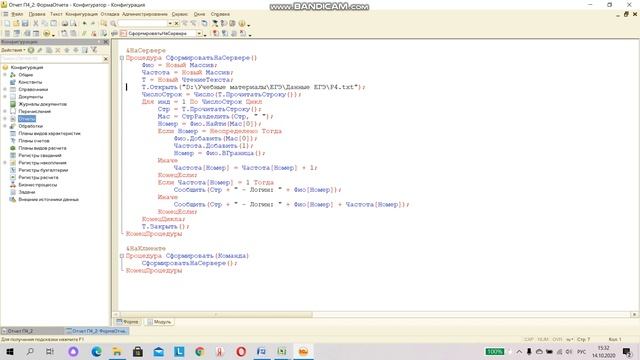This screenshot has width=640, height=360.
Task: Select Планы счетов in tree
Action: coord(34,141)
